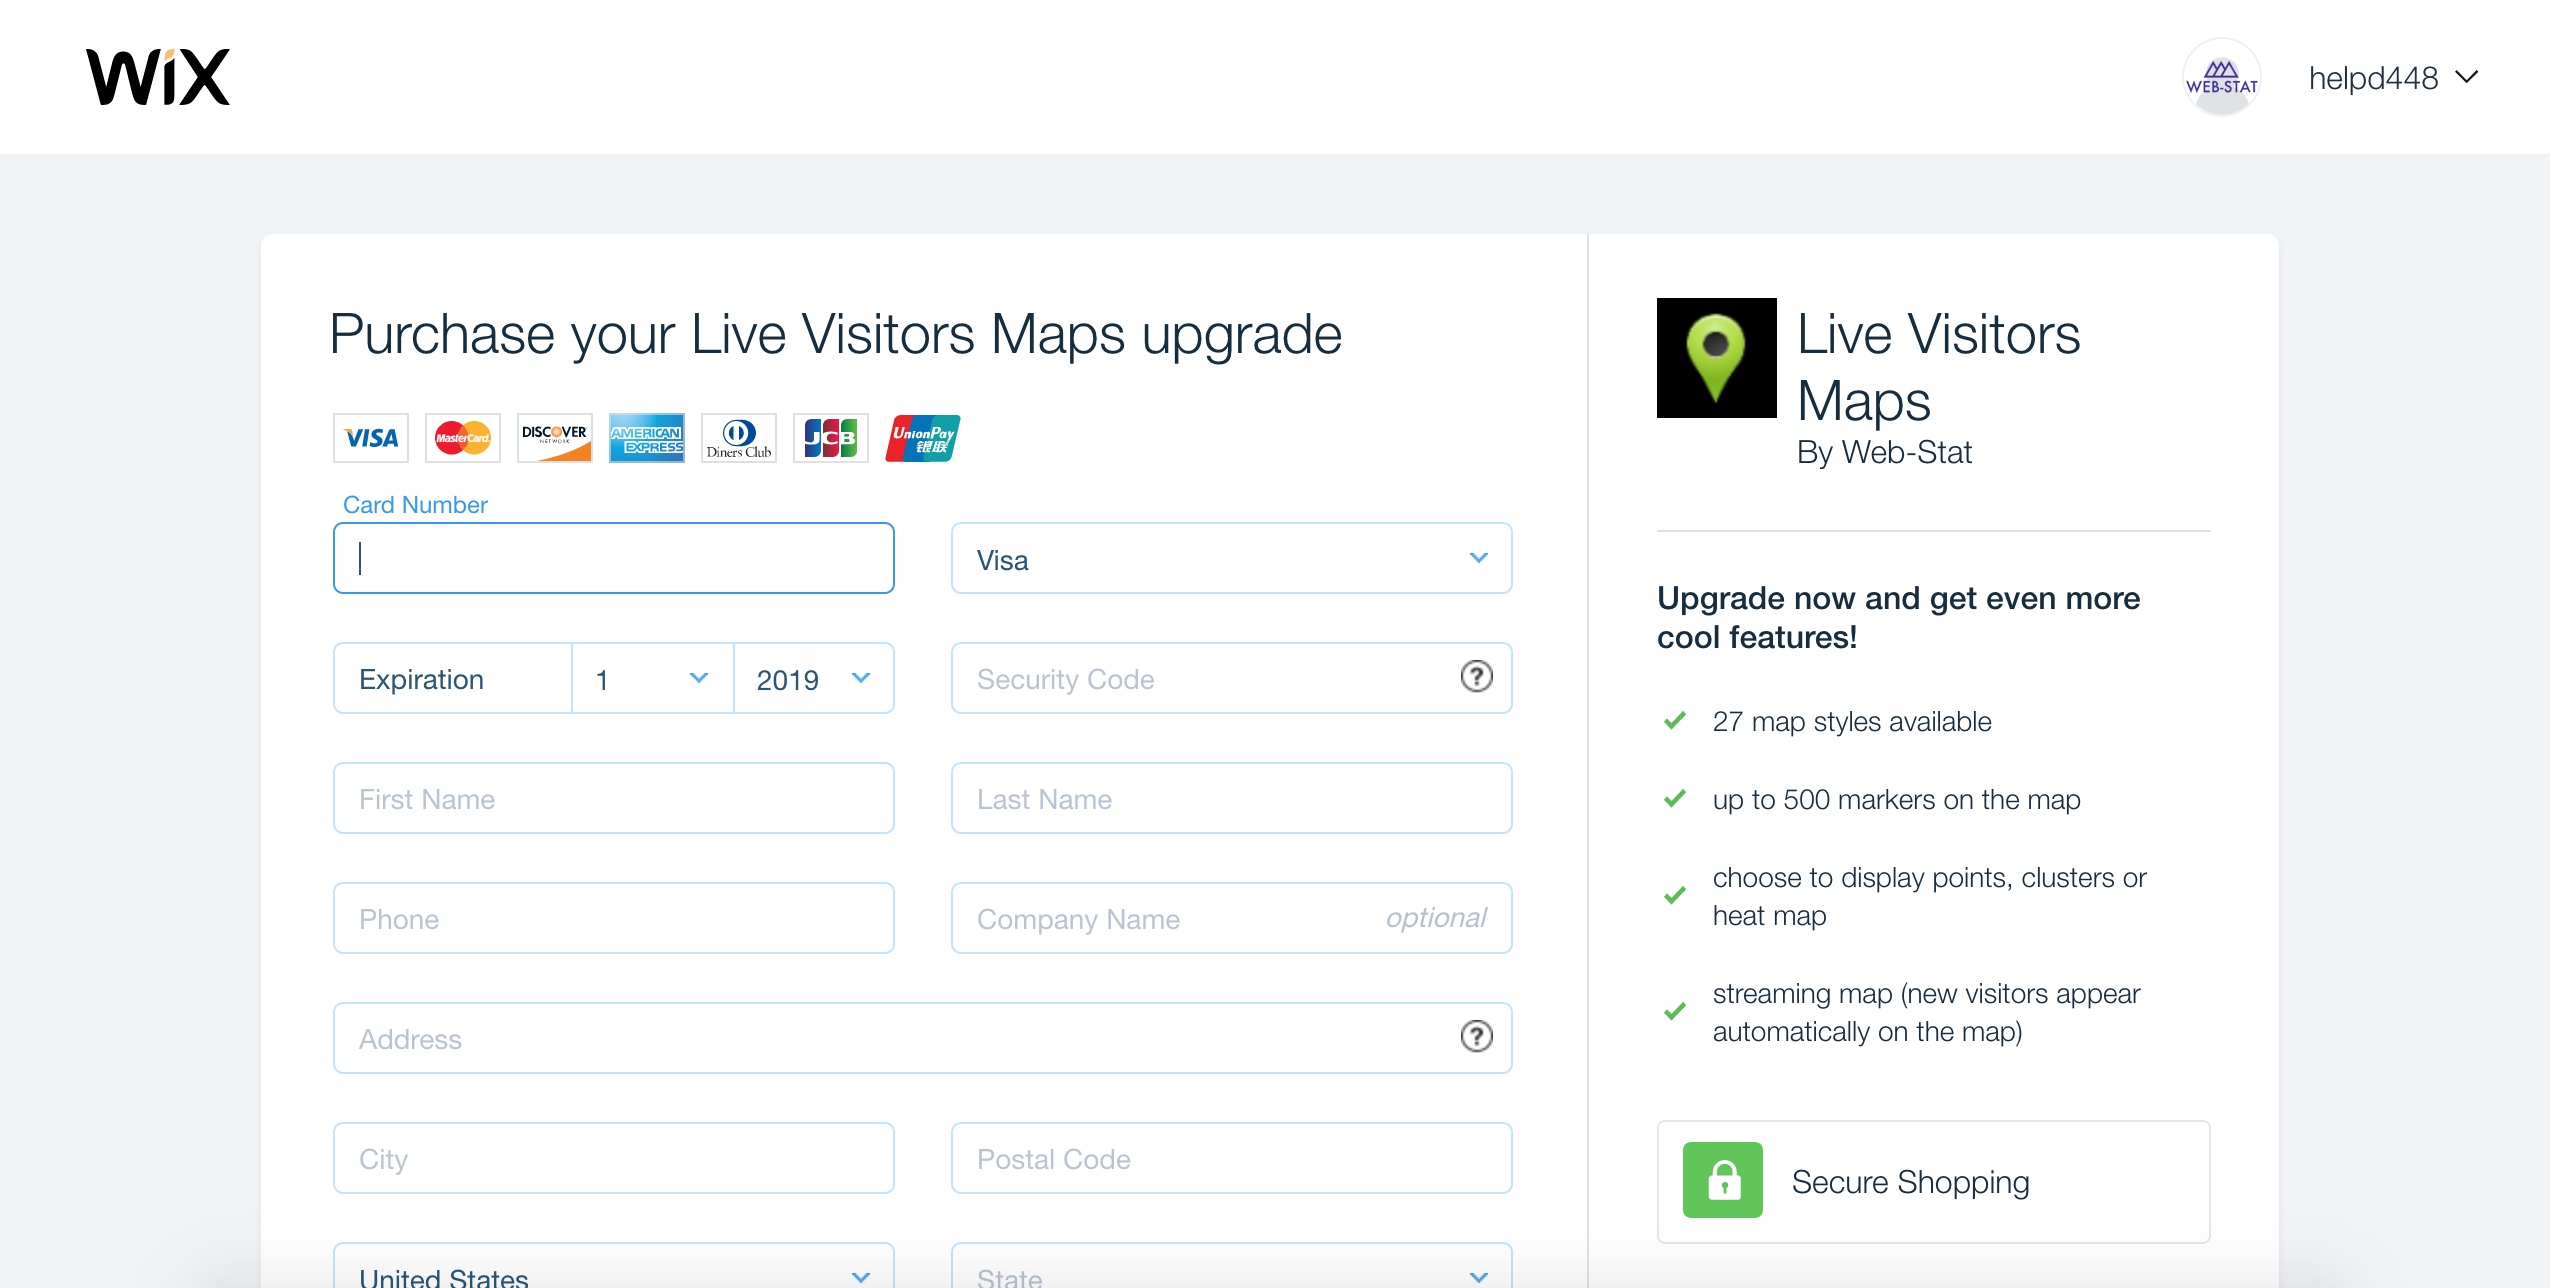Click the JCB card icon
Screen dimensions: 2550x1288
click(x=831, y=437)
